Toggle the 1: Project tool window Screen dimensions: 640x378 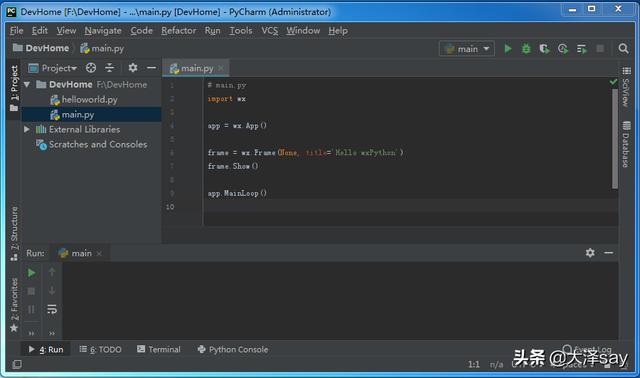tap(14, 88)
